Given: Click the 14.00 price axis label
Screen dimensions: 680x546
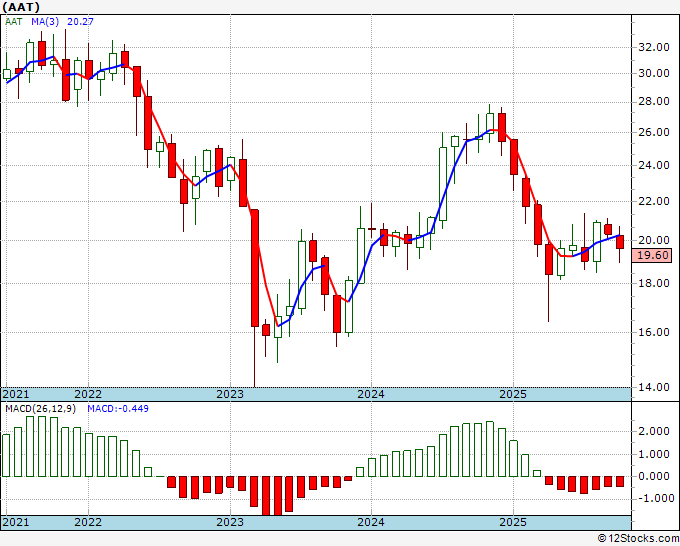Looking at the screenshot, I should (654, 387).
